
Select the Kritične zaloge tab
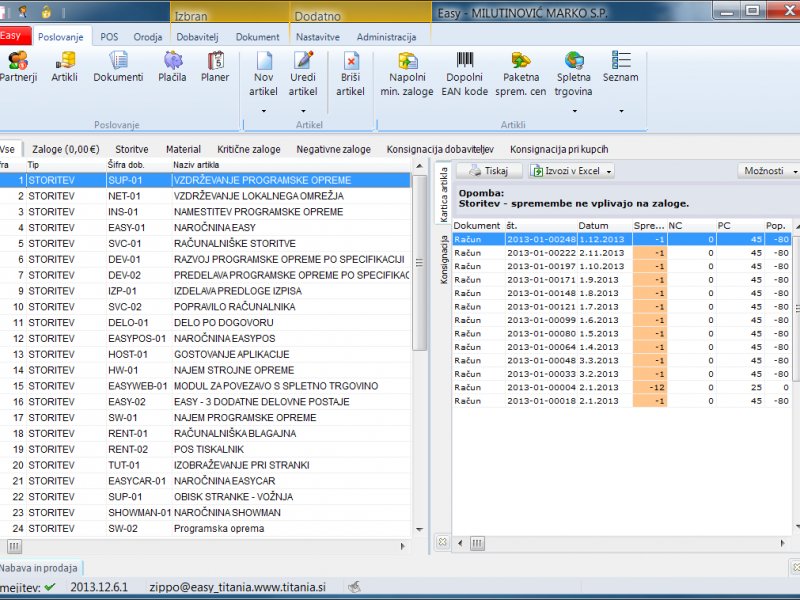[x=248, y=149]
